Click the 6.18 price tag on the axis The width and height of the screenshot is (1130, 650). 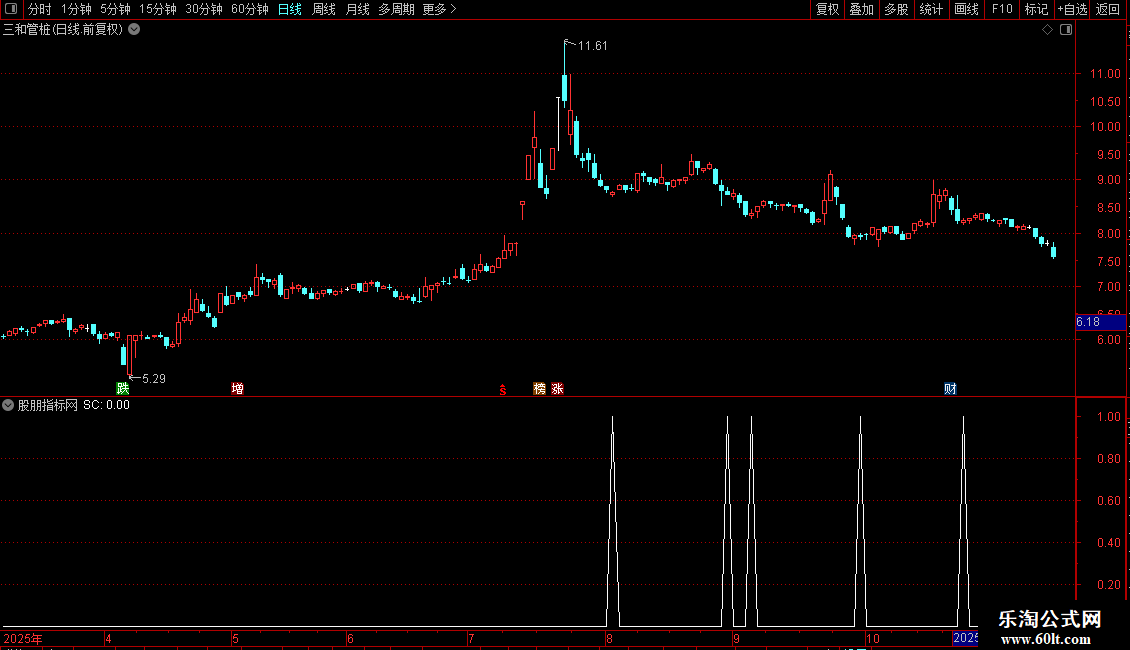pyautogui.click(x=1100, y=322)
